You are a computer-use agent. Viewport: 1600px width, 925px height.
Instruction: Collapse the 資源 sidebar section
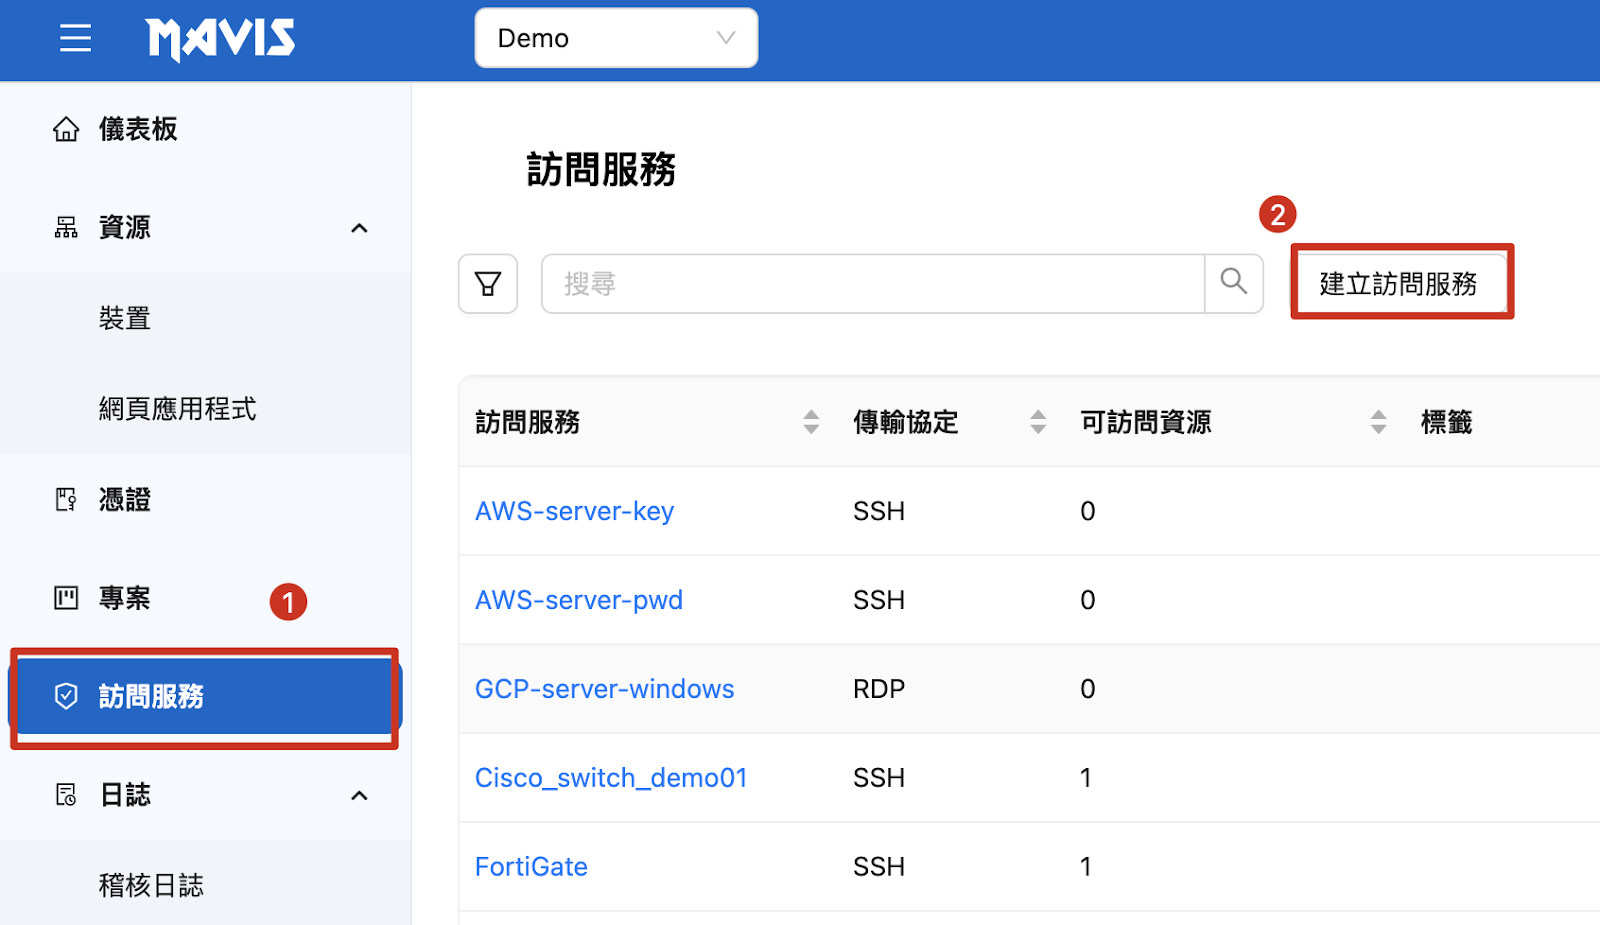click(359, 228)
